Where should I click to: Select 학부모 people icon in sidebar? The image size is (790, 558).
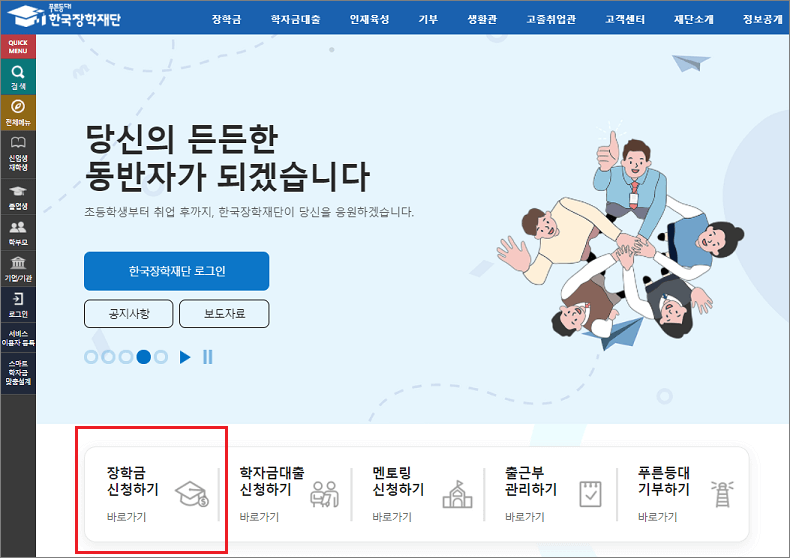coord(18,233)
